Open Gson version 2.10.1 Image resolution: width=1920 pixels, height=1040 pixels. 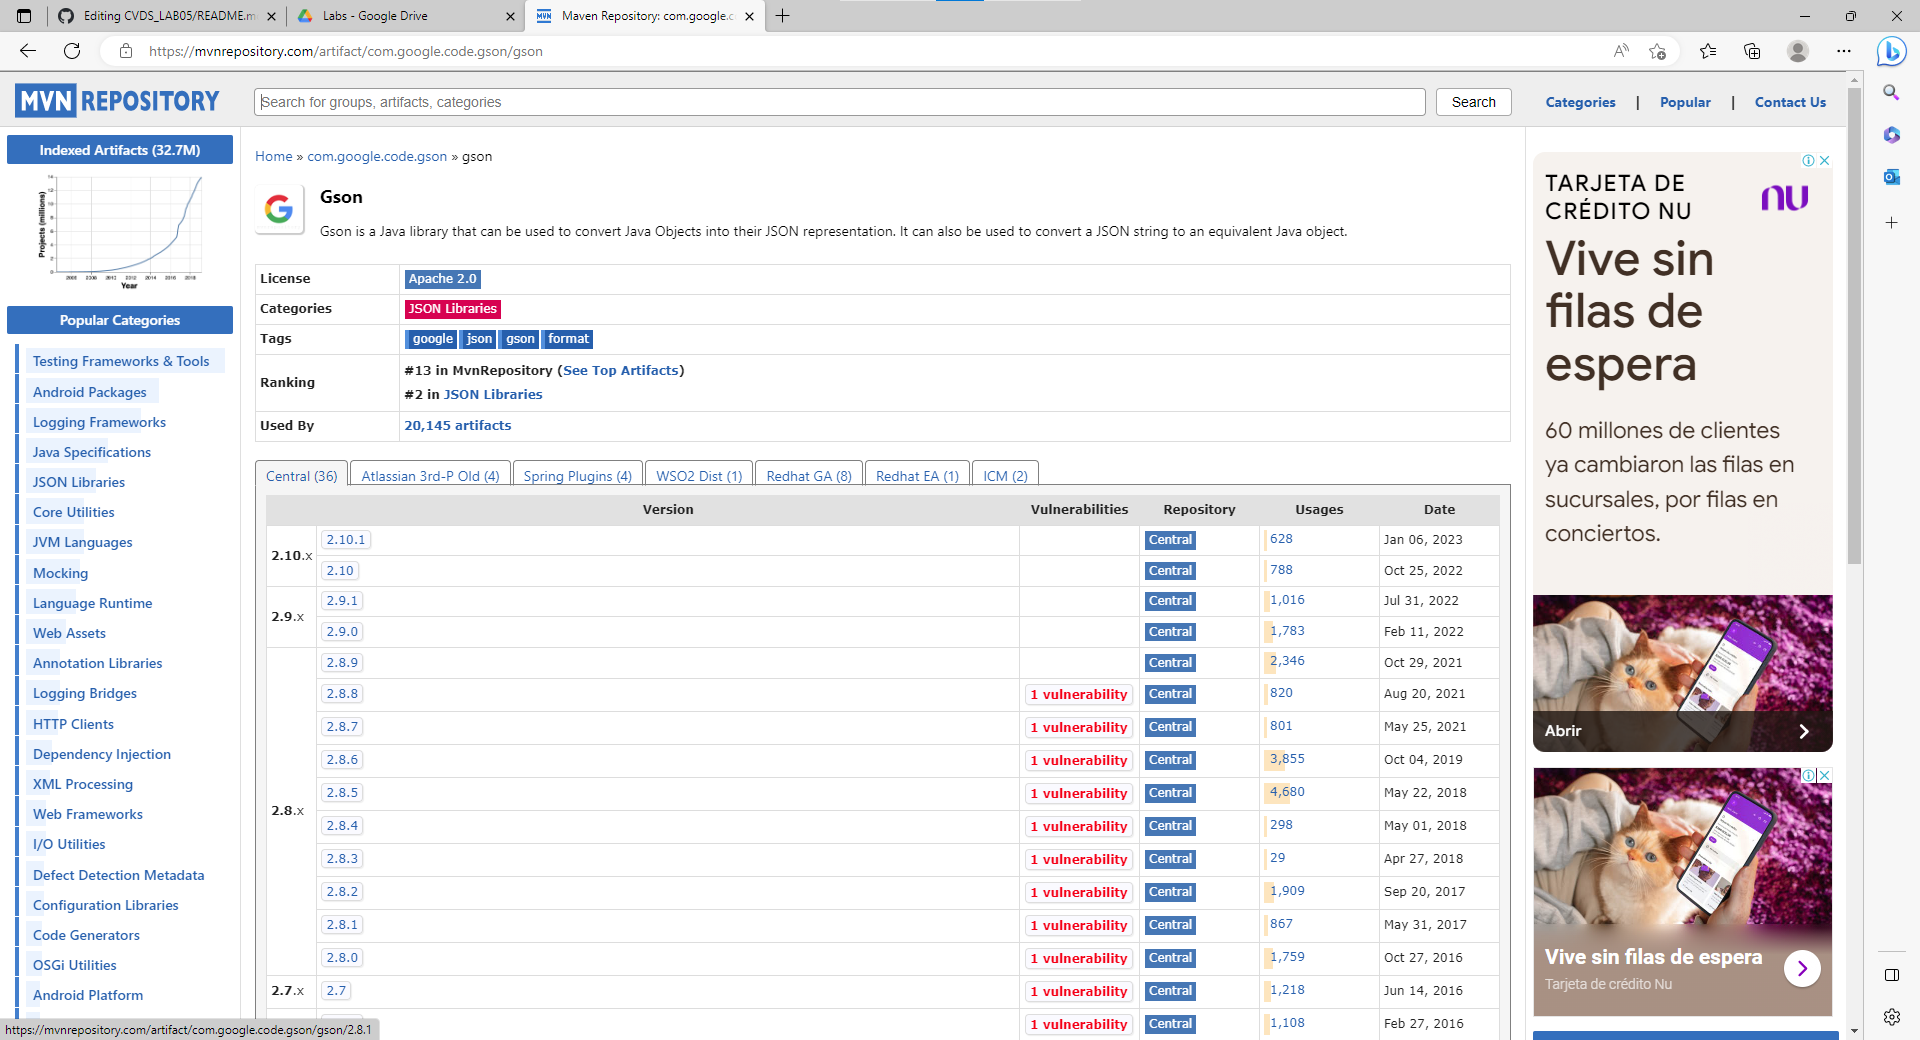345,540
